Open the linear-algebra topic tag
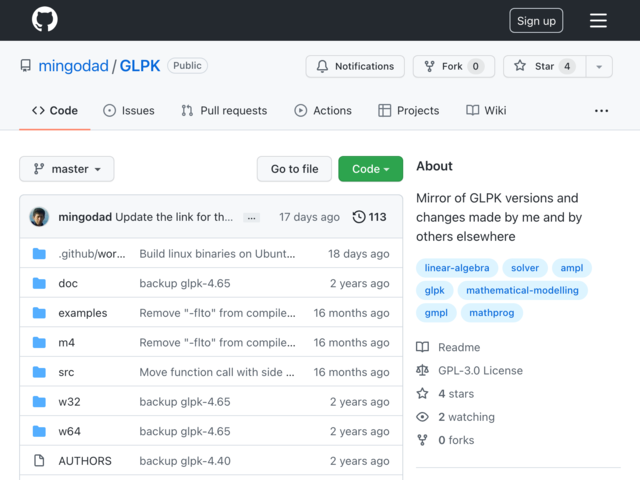The height and width of the screenshot is (480, 640). point(457,268)
